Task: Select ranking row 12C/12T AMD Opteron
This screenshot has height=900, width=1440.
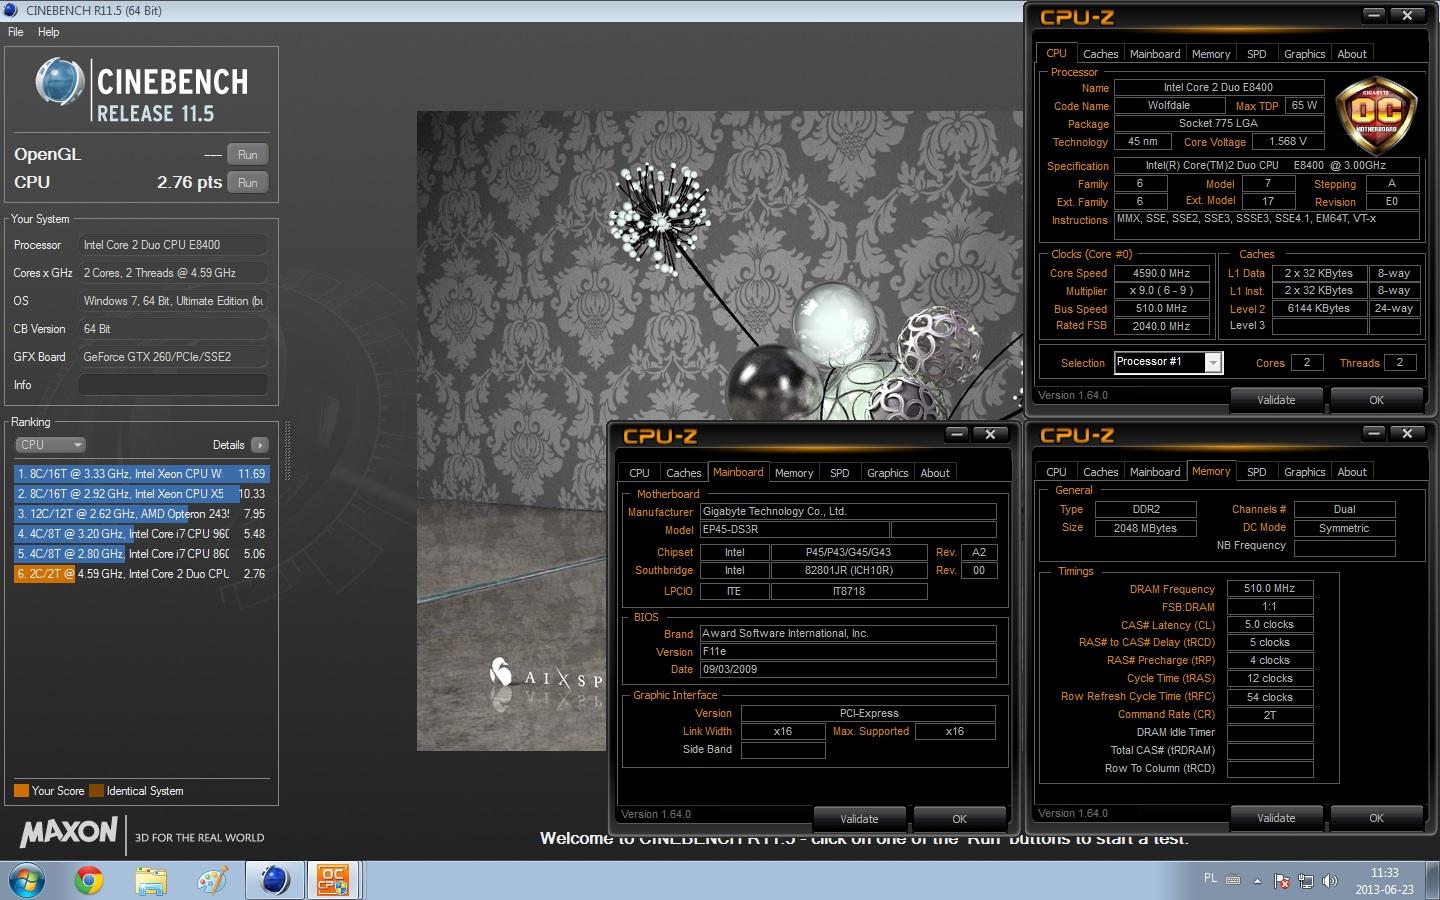Action: coord(141,514)
